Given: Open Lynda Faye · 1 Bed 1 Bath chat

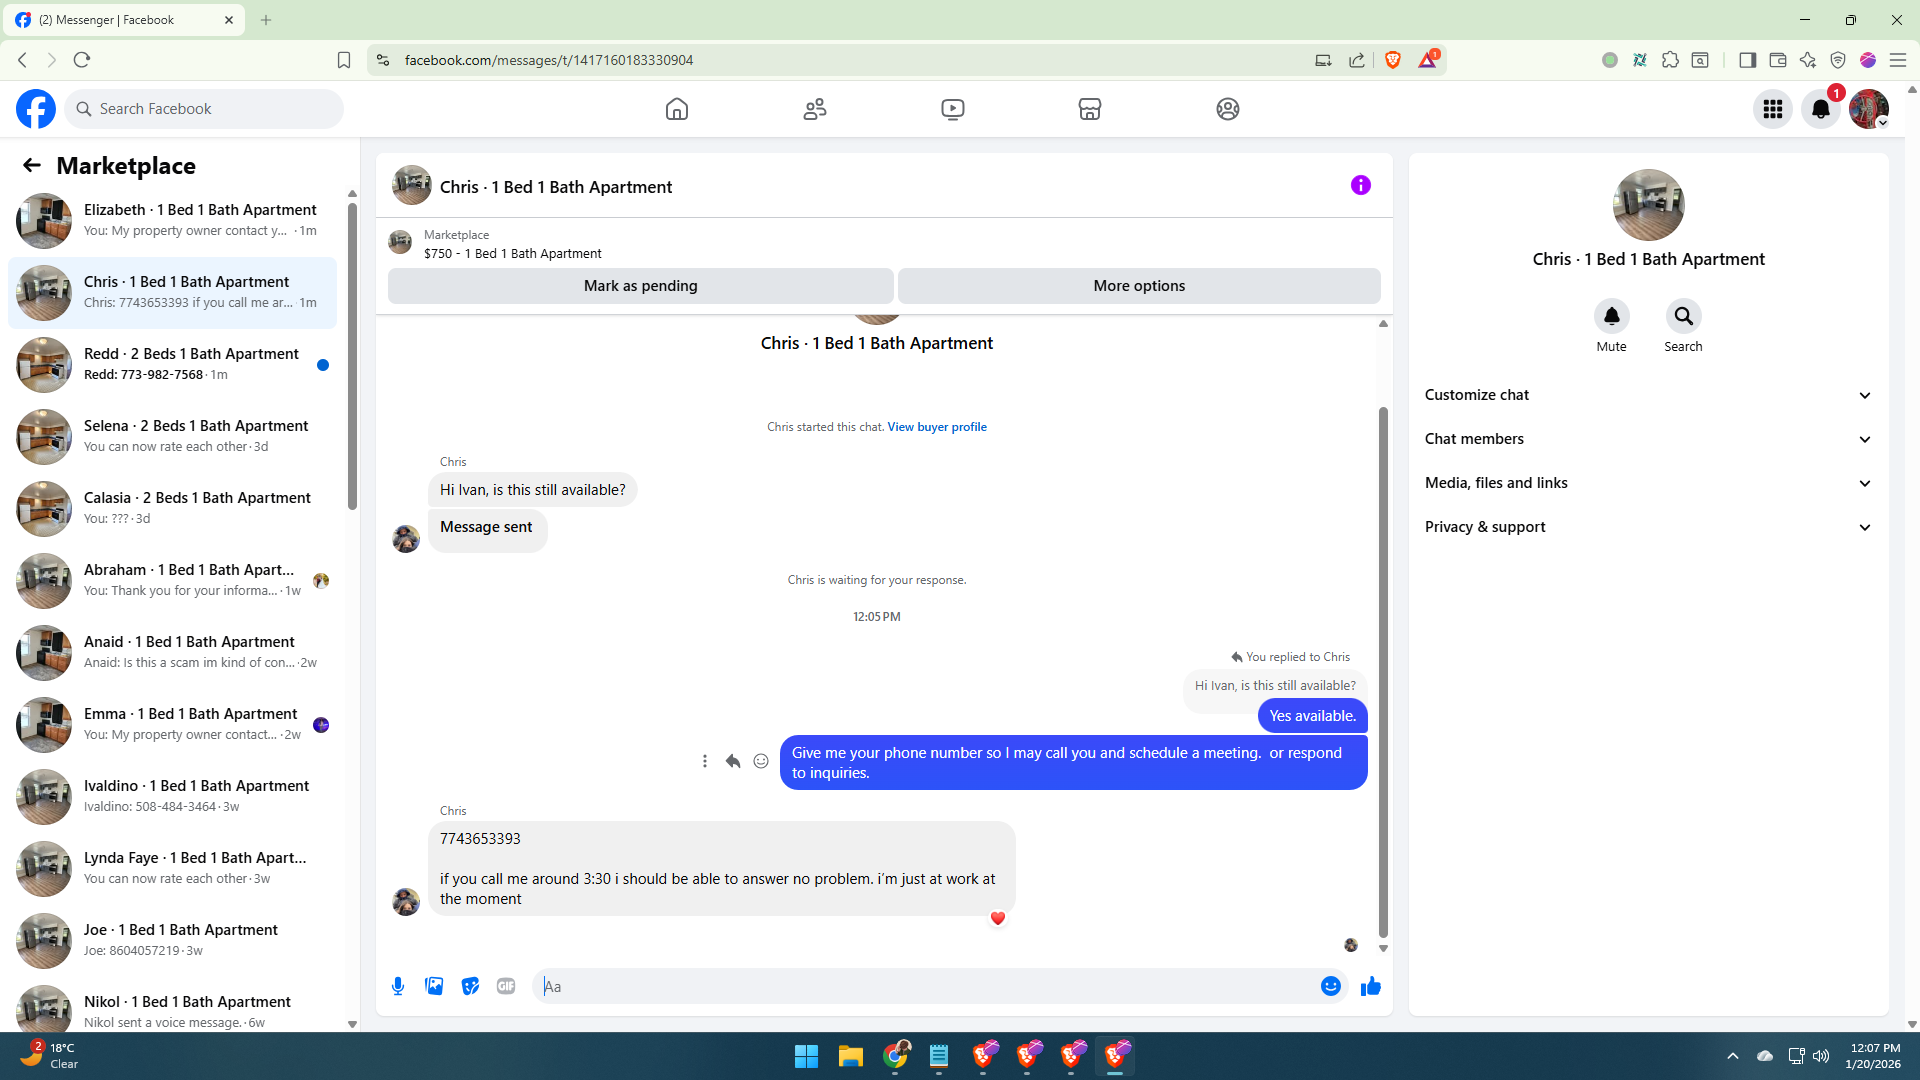Looking at the screenshot, I should pos(172,869).
